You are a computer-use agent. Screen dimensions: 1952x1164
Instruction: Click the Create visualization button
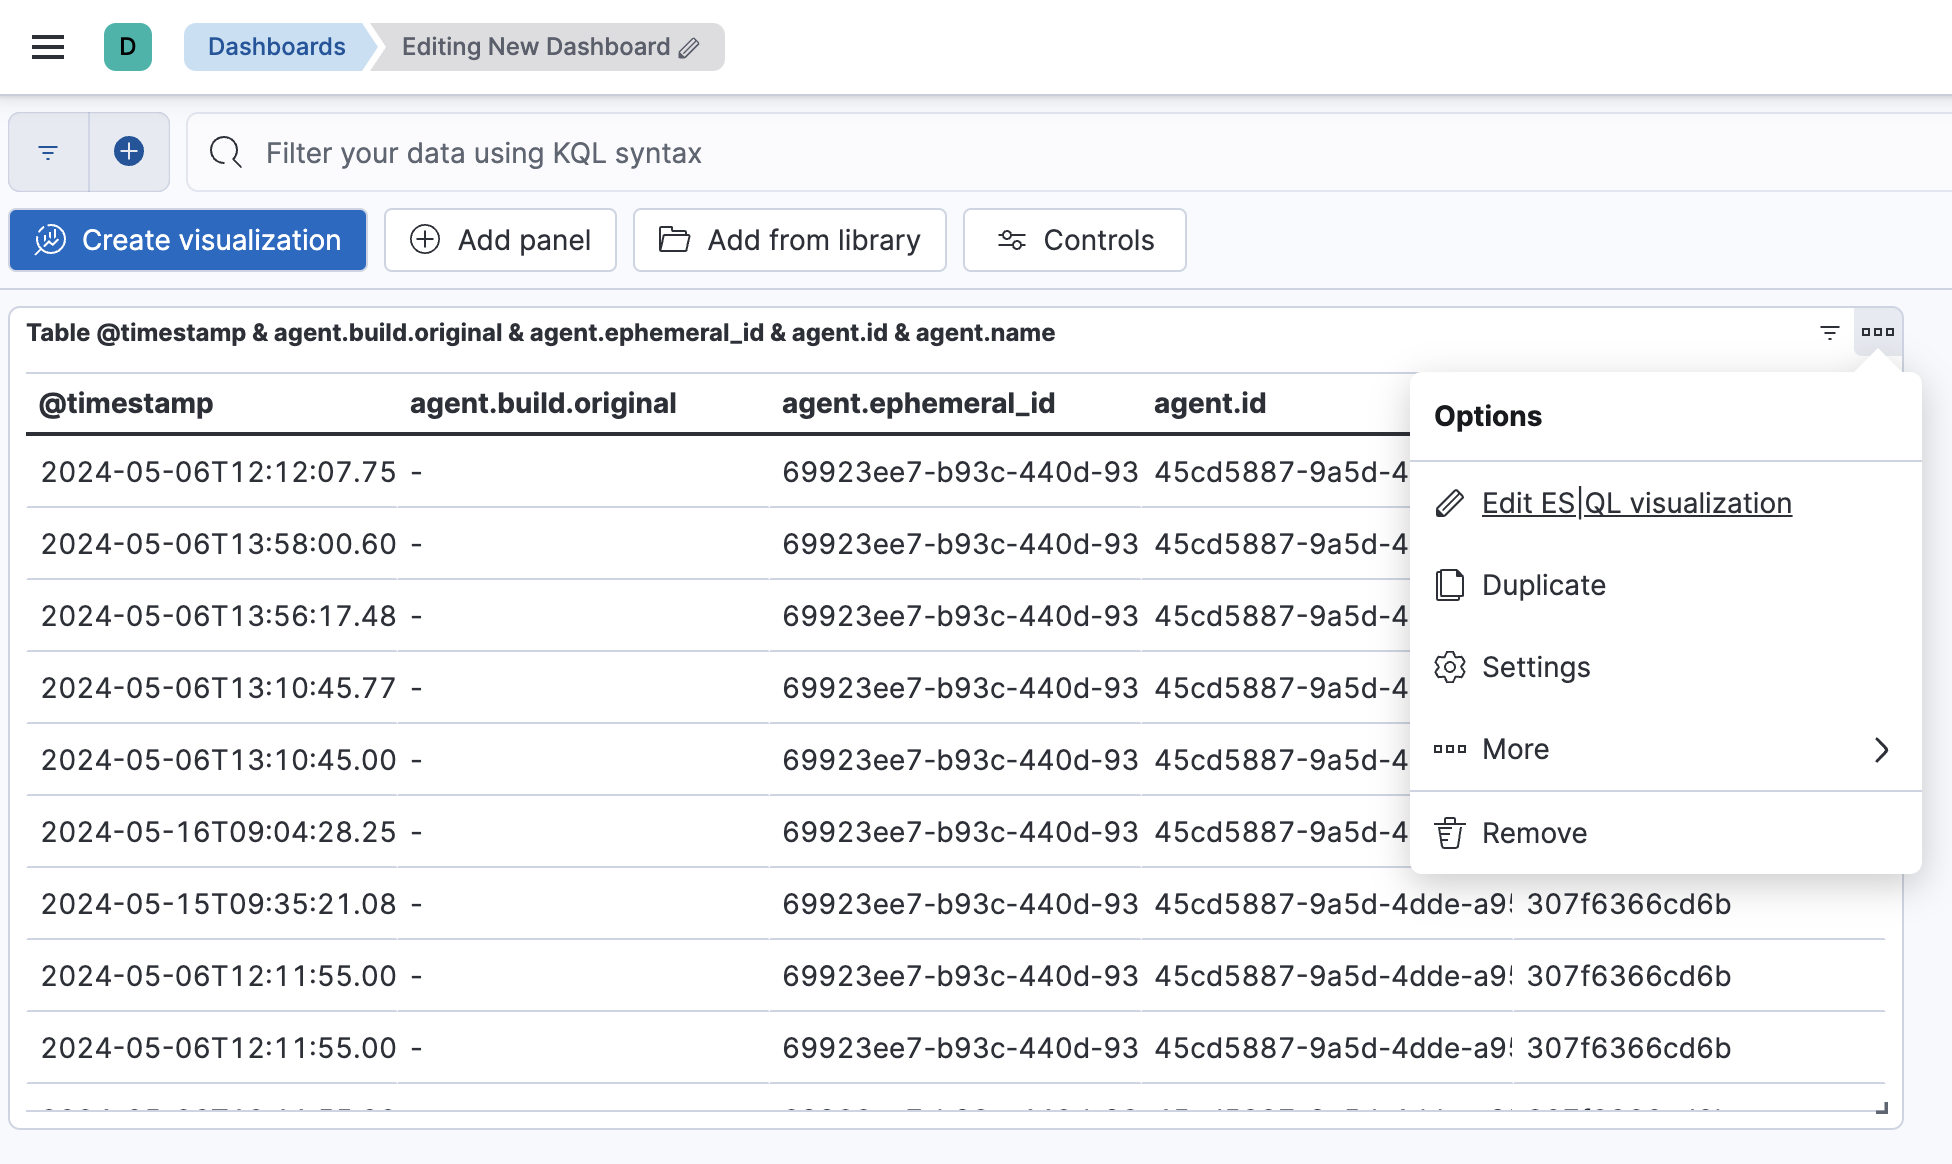[x=187, y=240]
